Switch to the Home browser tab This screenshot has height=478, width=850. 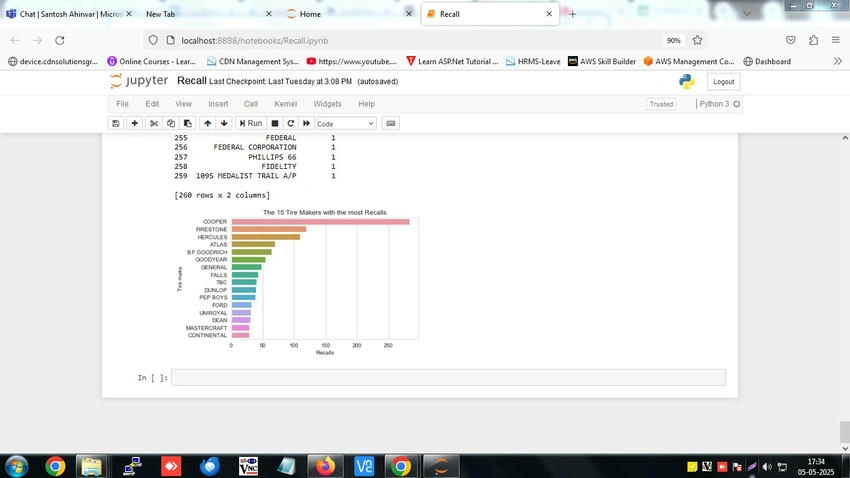[348, 14]
